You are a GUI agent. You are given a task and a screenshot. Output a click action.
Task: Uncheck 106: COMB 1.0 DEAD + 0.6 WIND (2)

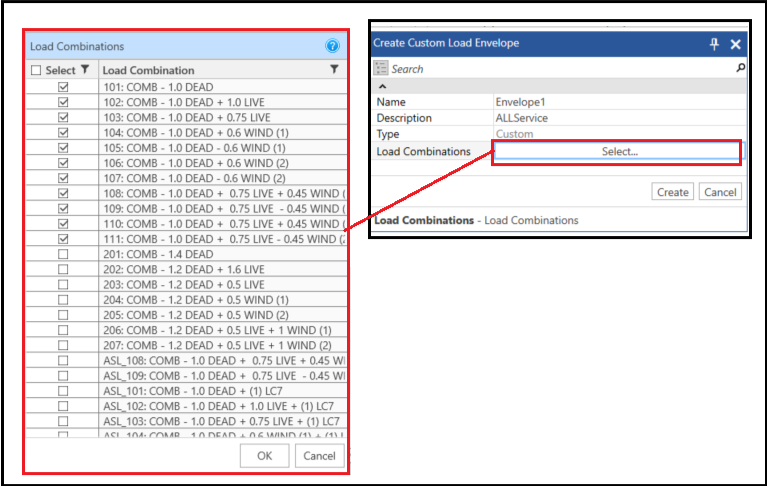pos(63,163)
